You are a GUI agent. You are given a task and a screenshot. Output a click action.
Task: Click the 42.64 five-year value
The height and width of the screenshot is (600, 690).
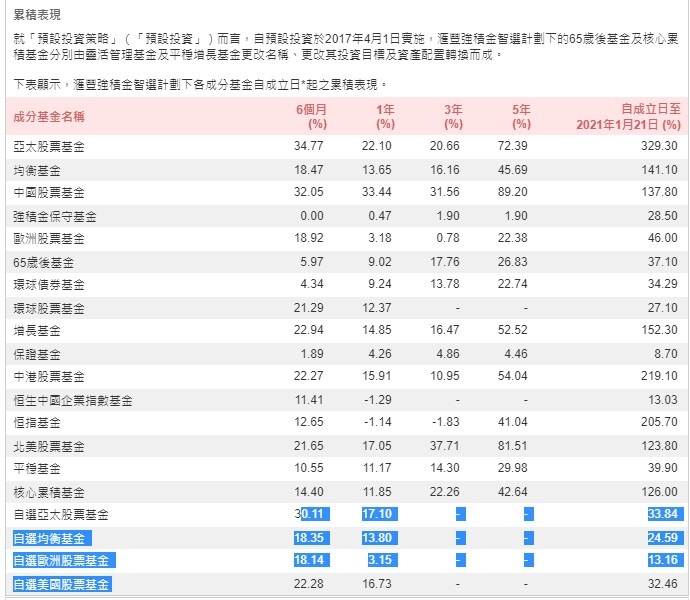click(x=513, y=492)
